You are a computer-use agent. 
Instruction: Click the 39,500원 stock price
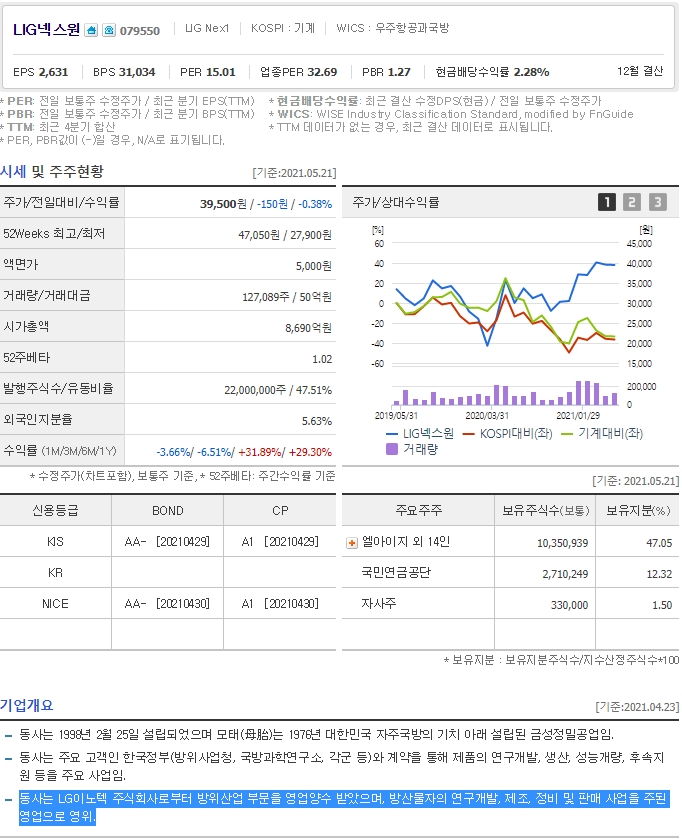point(223,204)
